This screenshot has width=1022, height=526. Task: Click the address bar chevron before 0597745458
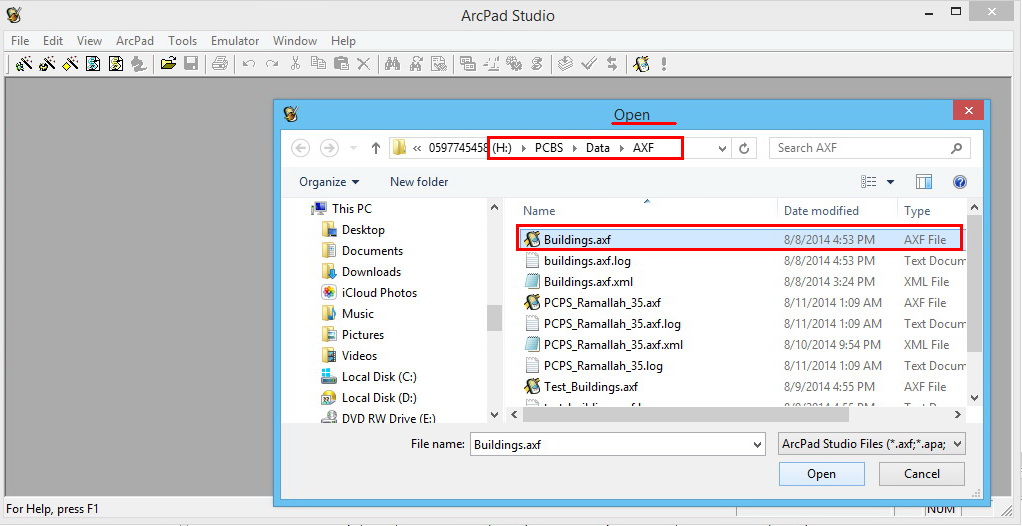417,149
